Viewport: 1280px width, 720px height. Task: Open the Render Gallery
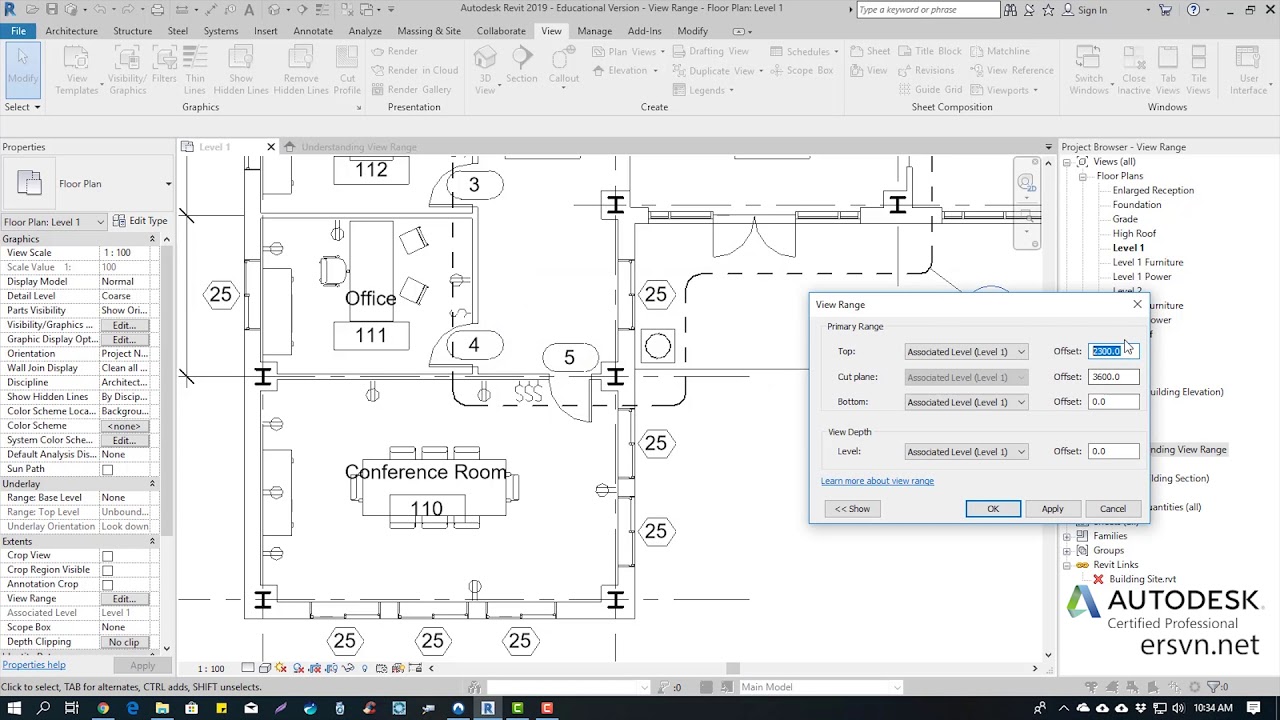(x=412, y=89)
